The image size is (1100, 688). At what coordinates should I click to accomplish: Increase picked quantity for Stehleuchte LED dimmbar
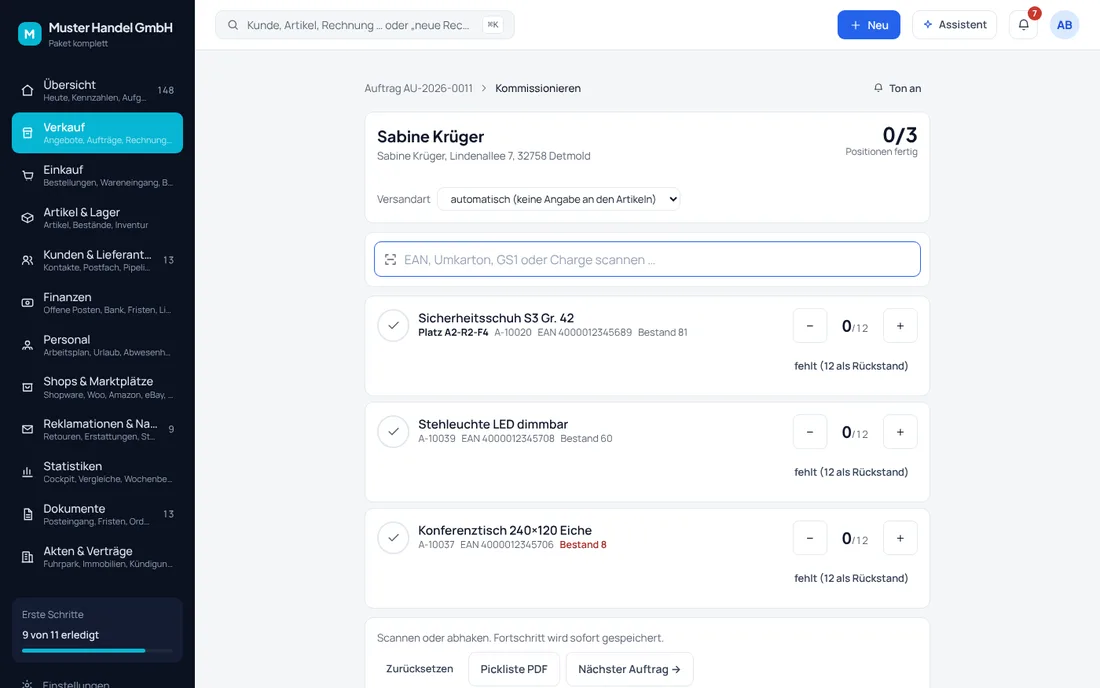coord(900,432)
